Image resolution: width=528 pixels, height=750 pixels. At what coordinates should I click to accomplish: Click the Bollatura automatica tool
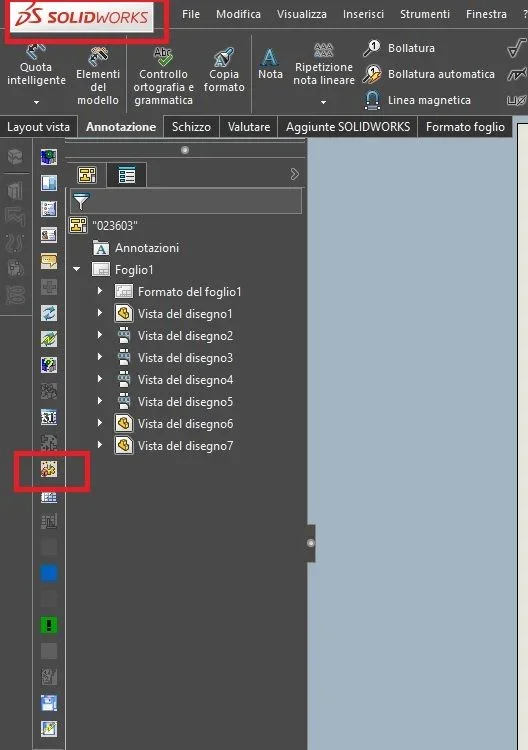click(428, 74)
